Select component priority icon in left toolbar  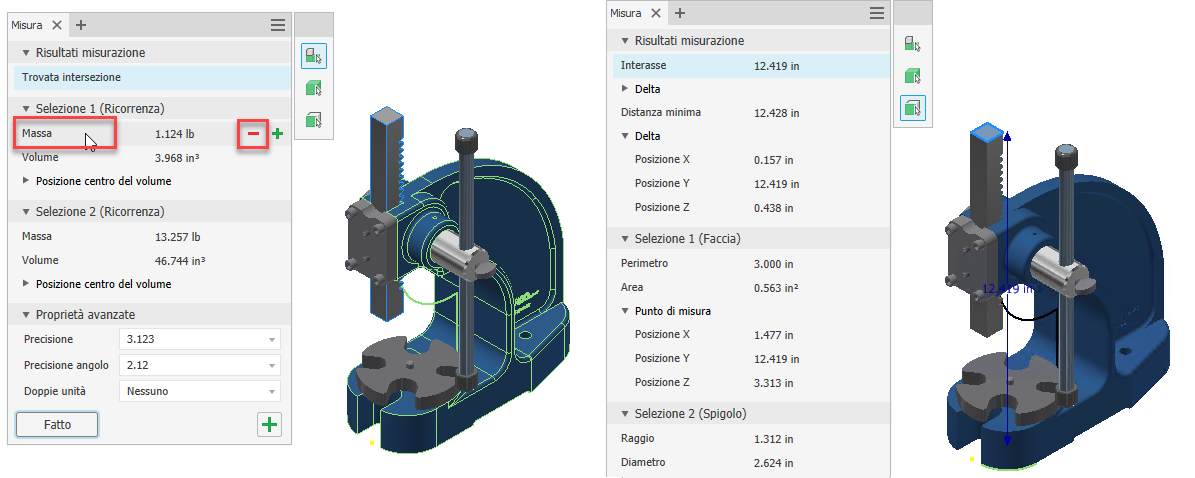point(313,56)
